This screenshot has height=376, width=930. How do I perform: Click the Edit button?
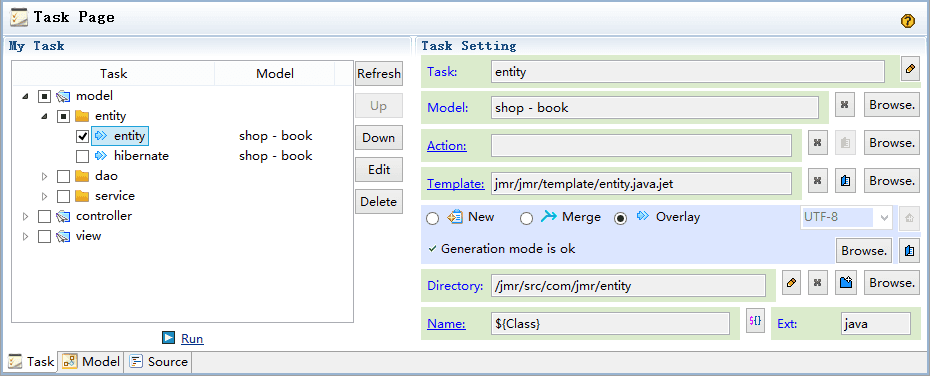point(378,170)
